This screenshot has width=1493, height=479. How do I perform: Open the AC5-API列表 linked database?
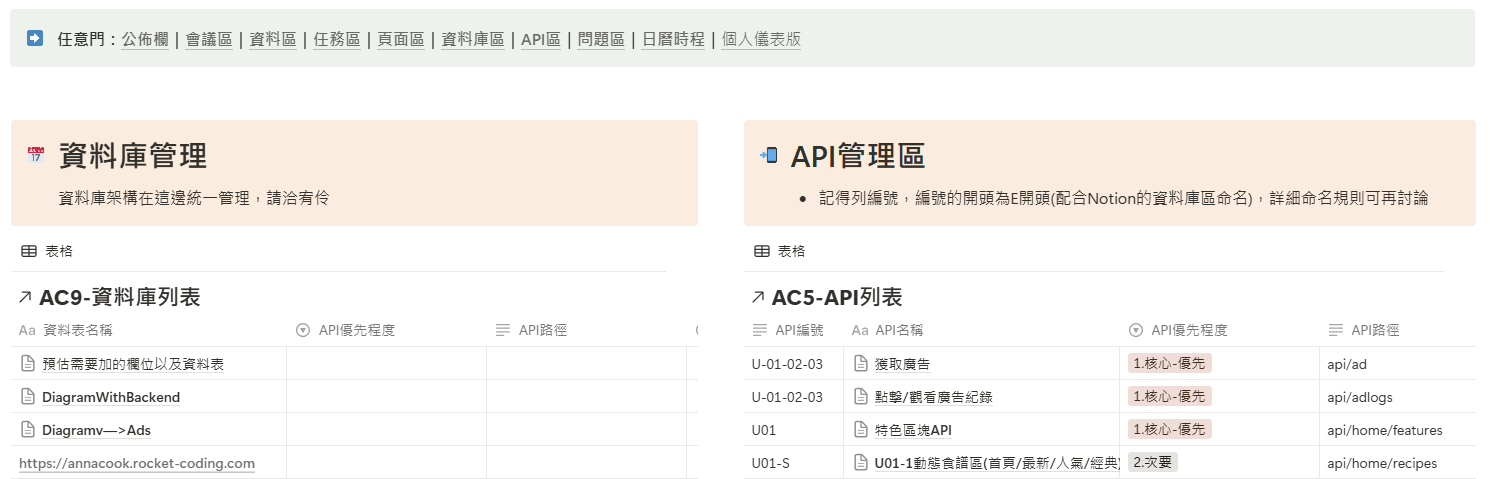[836, 297]
